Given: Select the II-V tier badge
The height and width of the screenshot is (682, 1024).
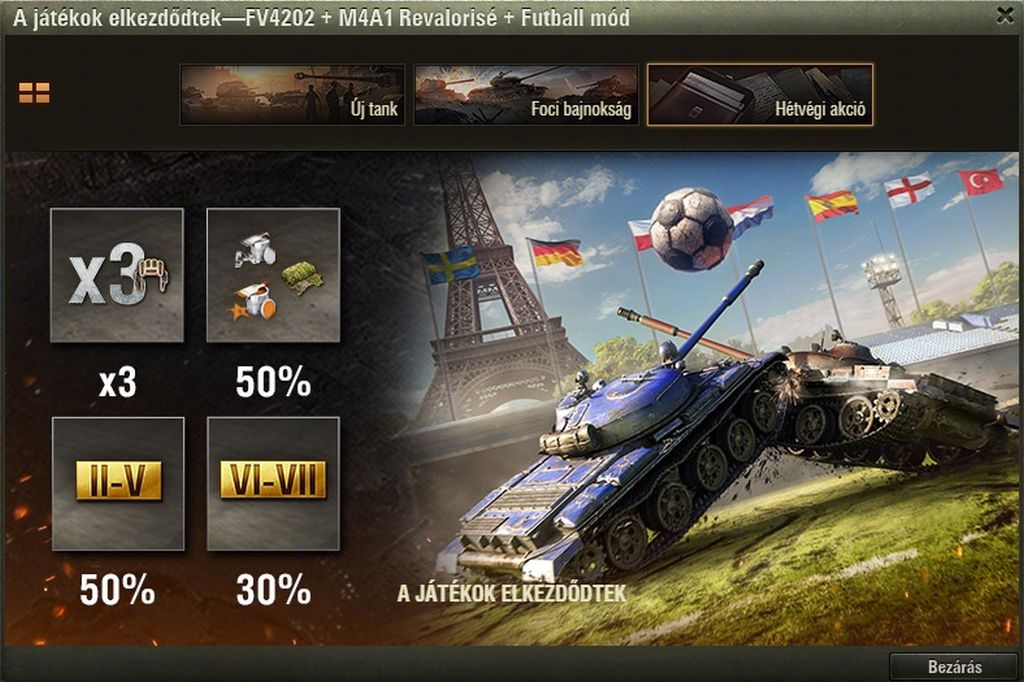Looking at the screenshot, I should click(x=118, y=481).
